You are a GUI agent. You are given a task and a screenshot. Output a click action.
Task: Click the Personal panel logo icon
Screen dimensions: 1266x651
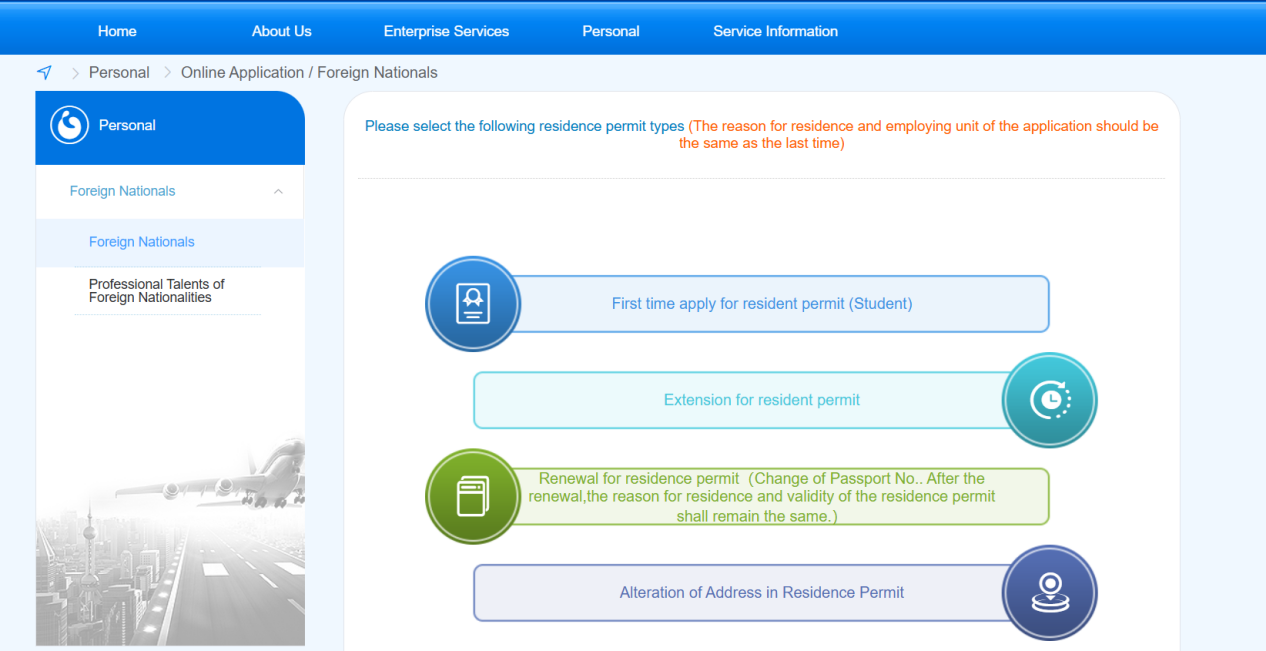[x=70, y=126]
